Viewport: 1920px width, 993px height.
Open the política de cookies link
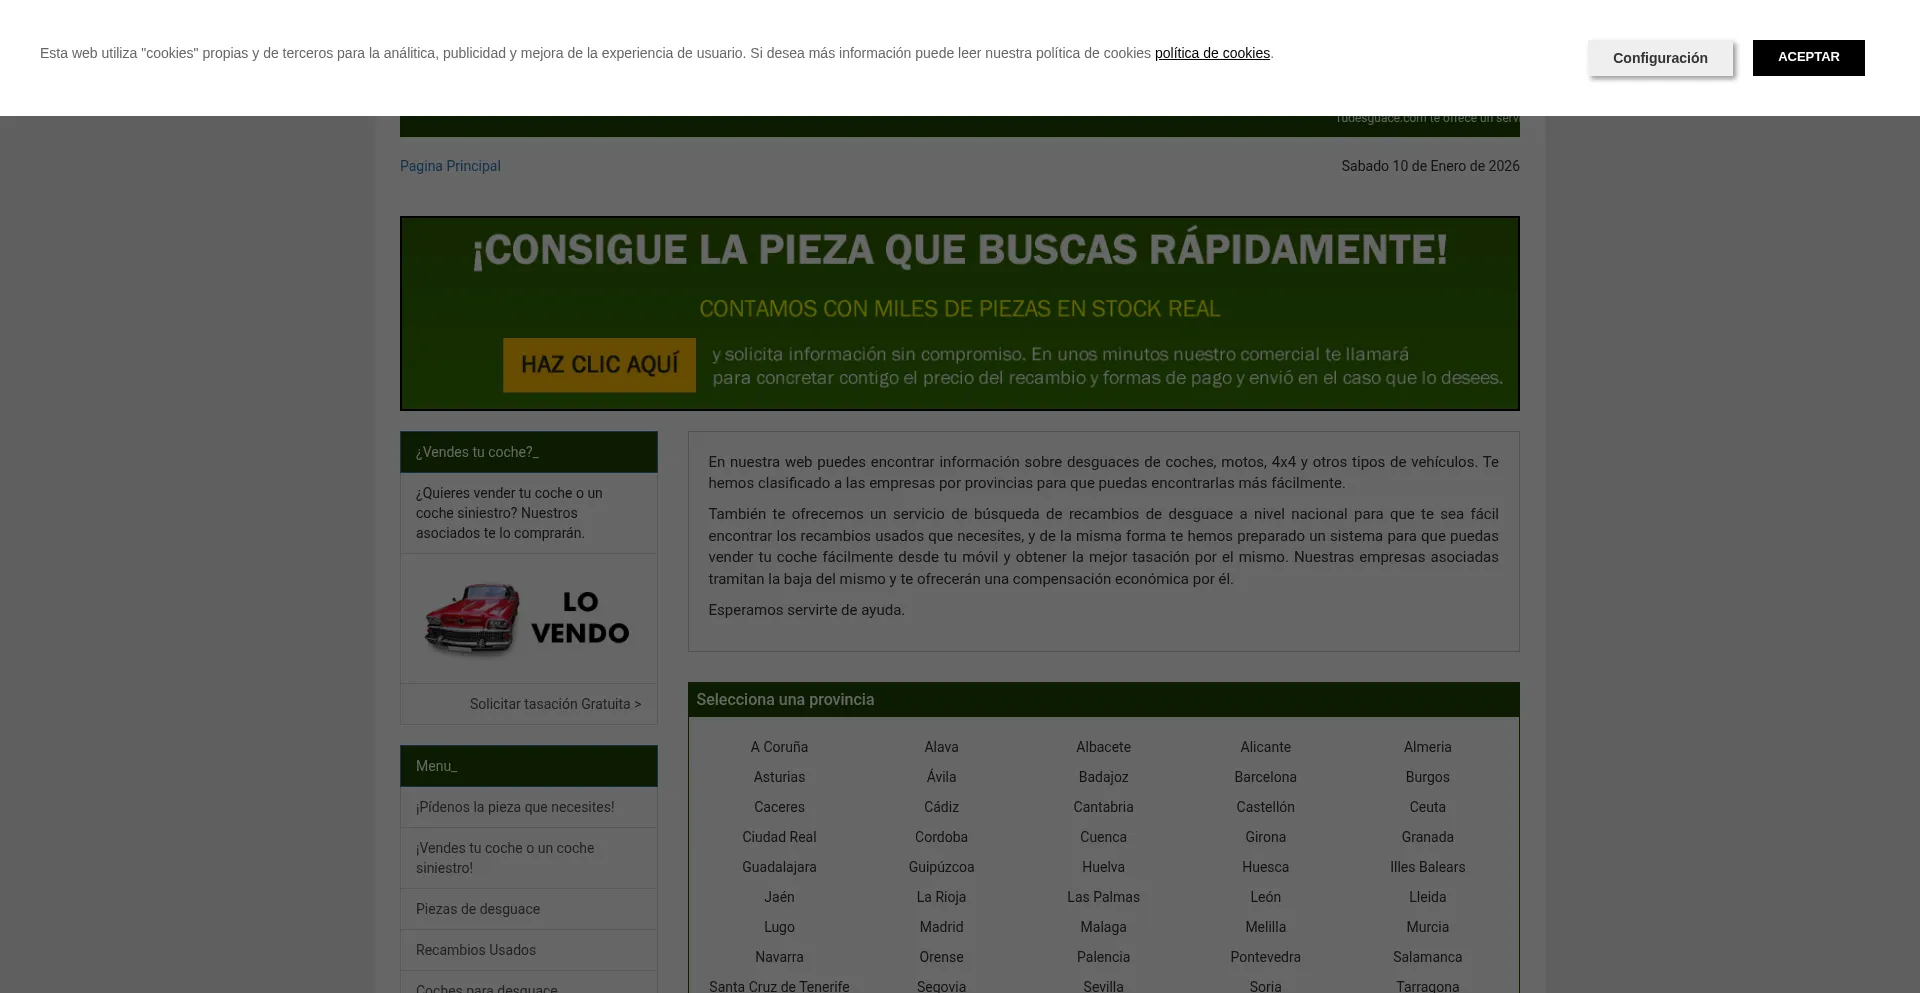point(1211,53)
